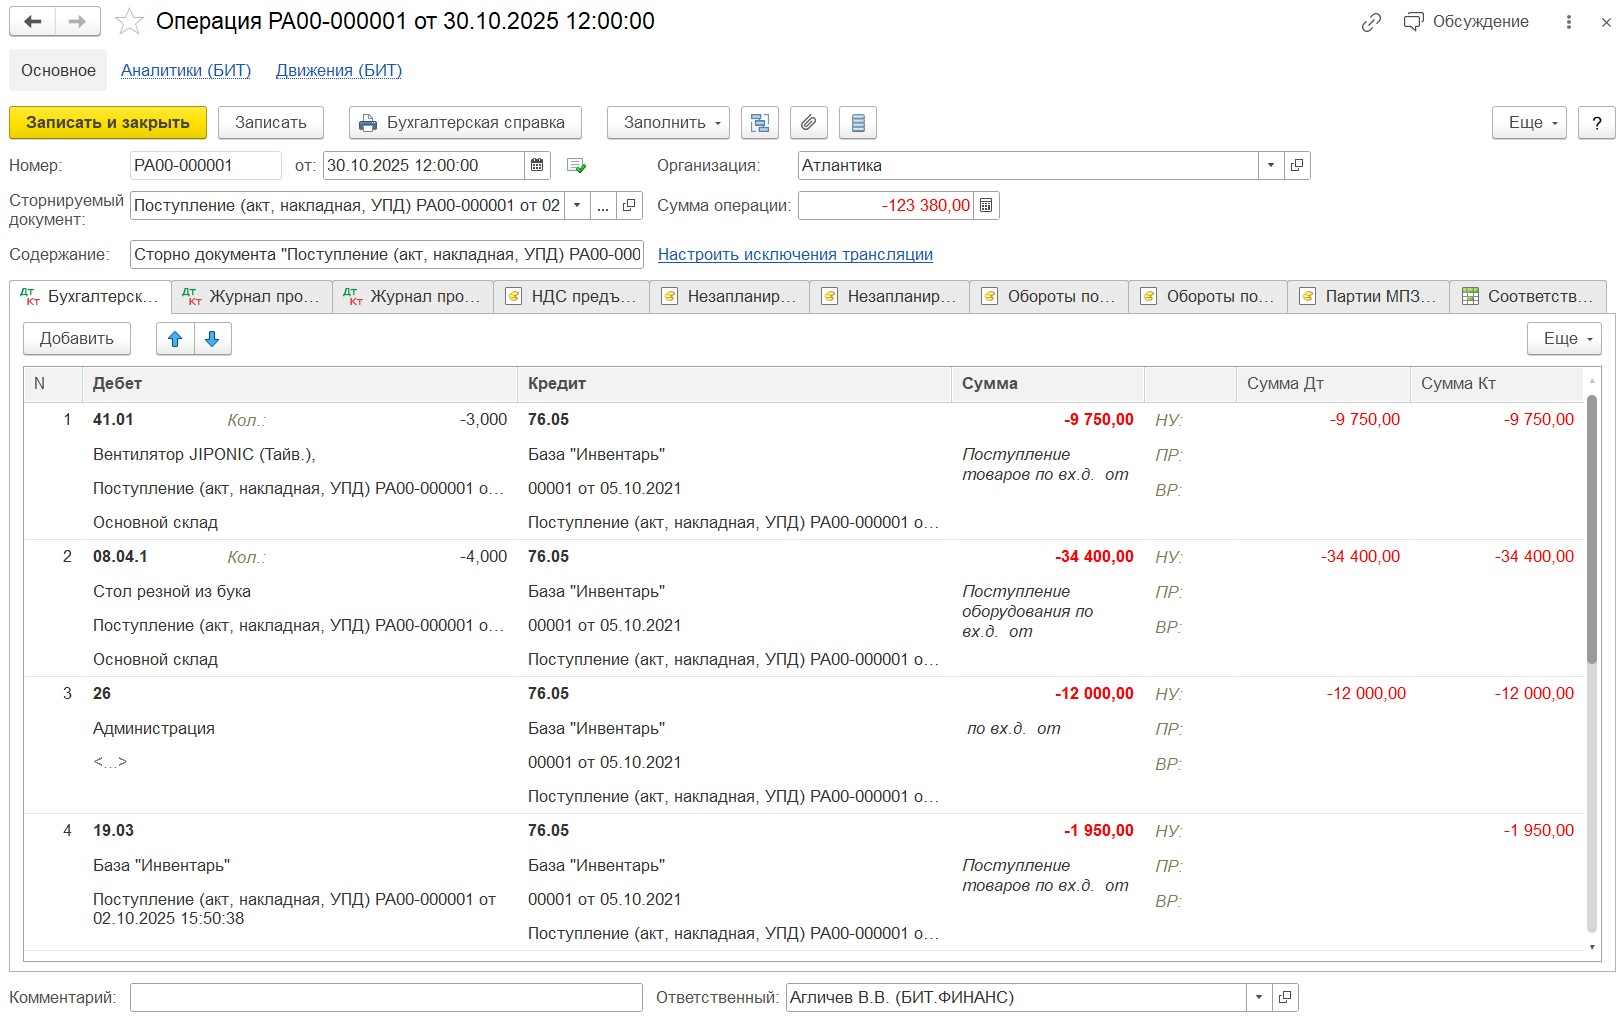Open the НДС предъявленный register tab
Screen dimensions: 1620x1020
[571, 297]
